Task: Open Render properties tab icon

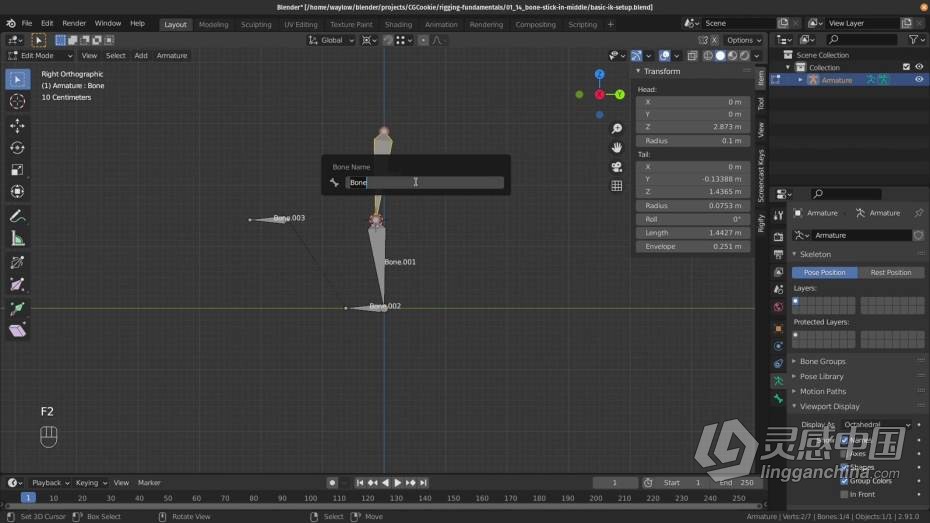Action: [x=778, y=237]
